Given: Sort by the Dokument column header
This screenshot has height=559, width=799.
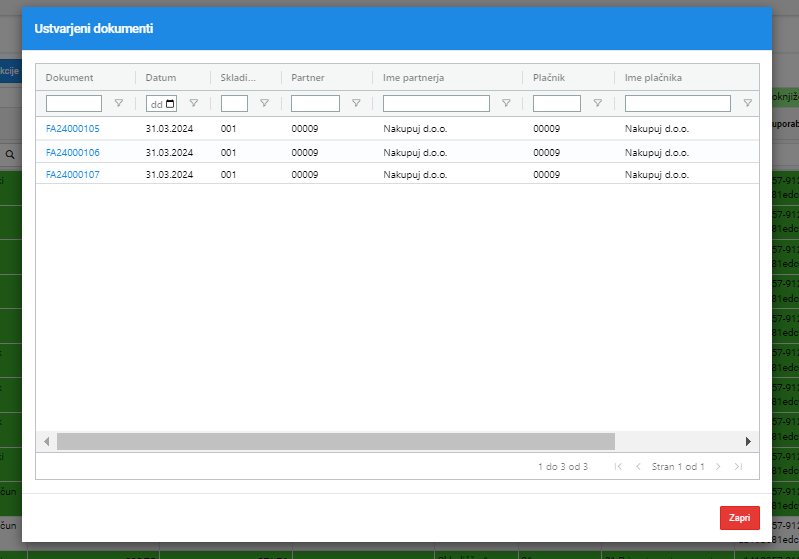Looking at the screenshot, I should point(69,78).
